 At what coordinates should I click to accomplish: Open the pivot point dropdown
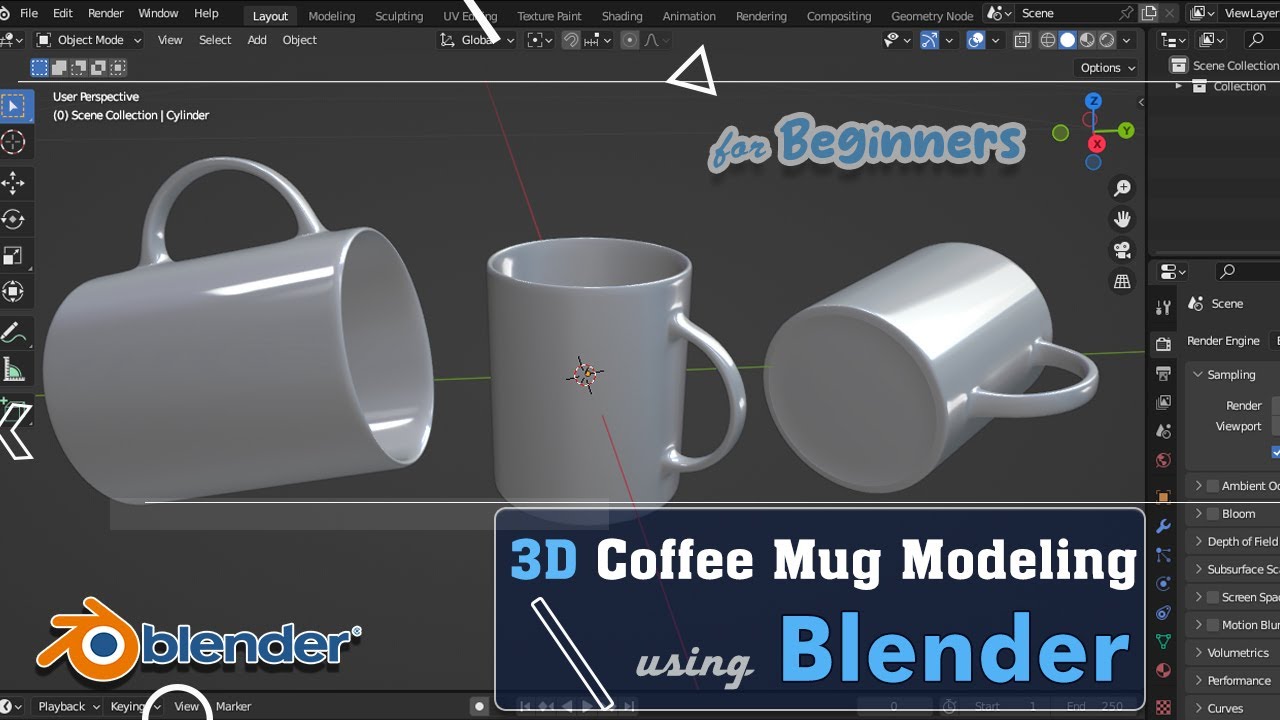click(540, 40)
